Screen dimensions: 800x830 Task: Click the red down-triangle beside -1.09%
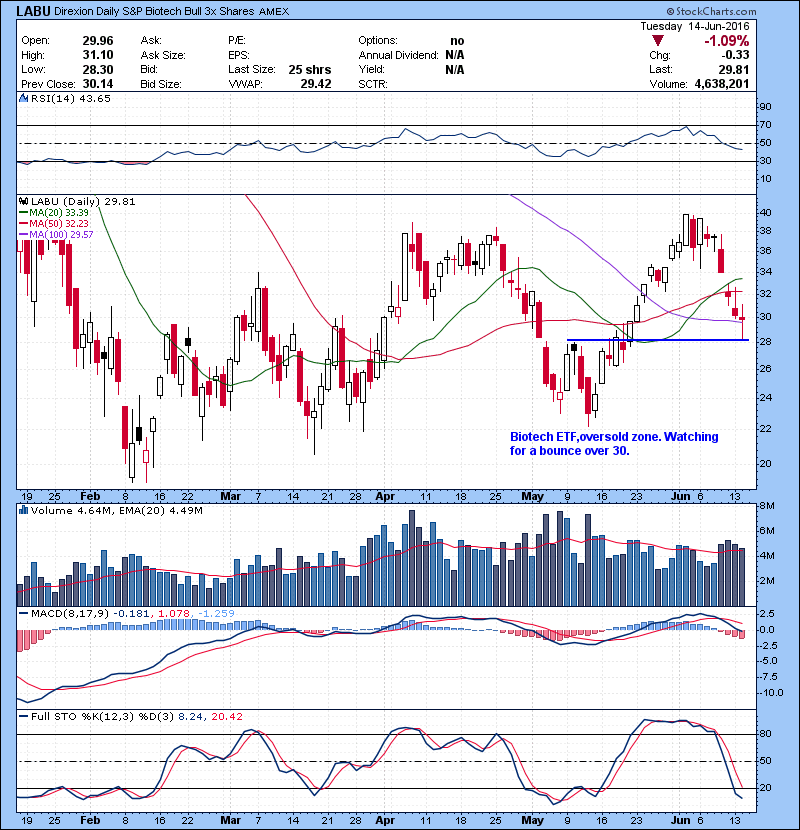point(658,41)
